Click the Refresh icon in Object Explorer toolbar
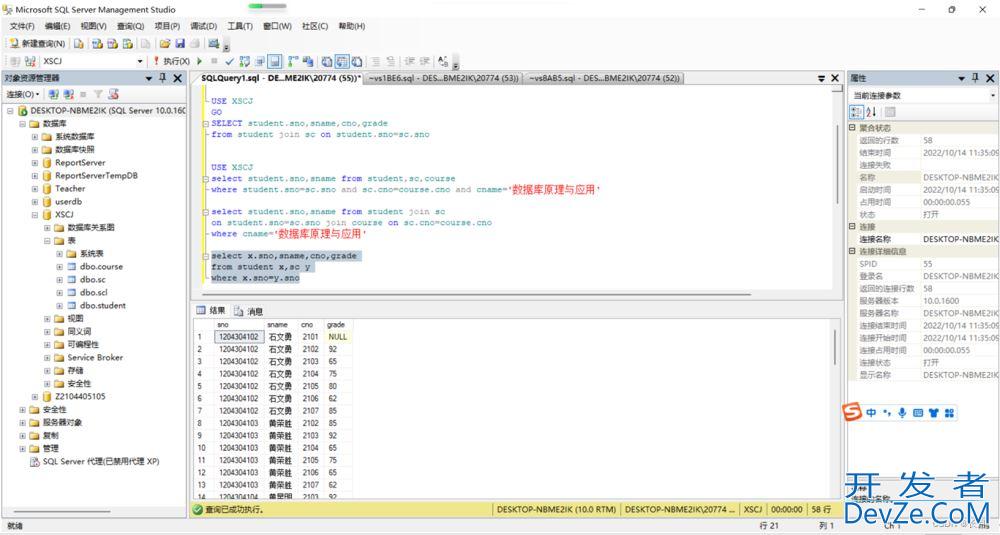 pos(114,94)
